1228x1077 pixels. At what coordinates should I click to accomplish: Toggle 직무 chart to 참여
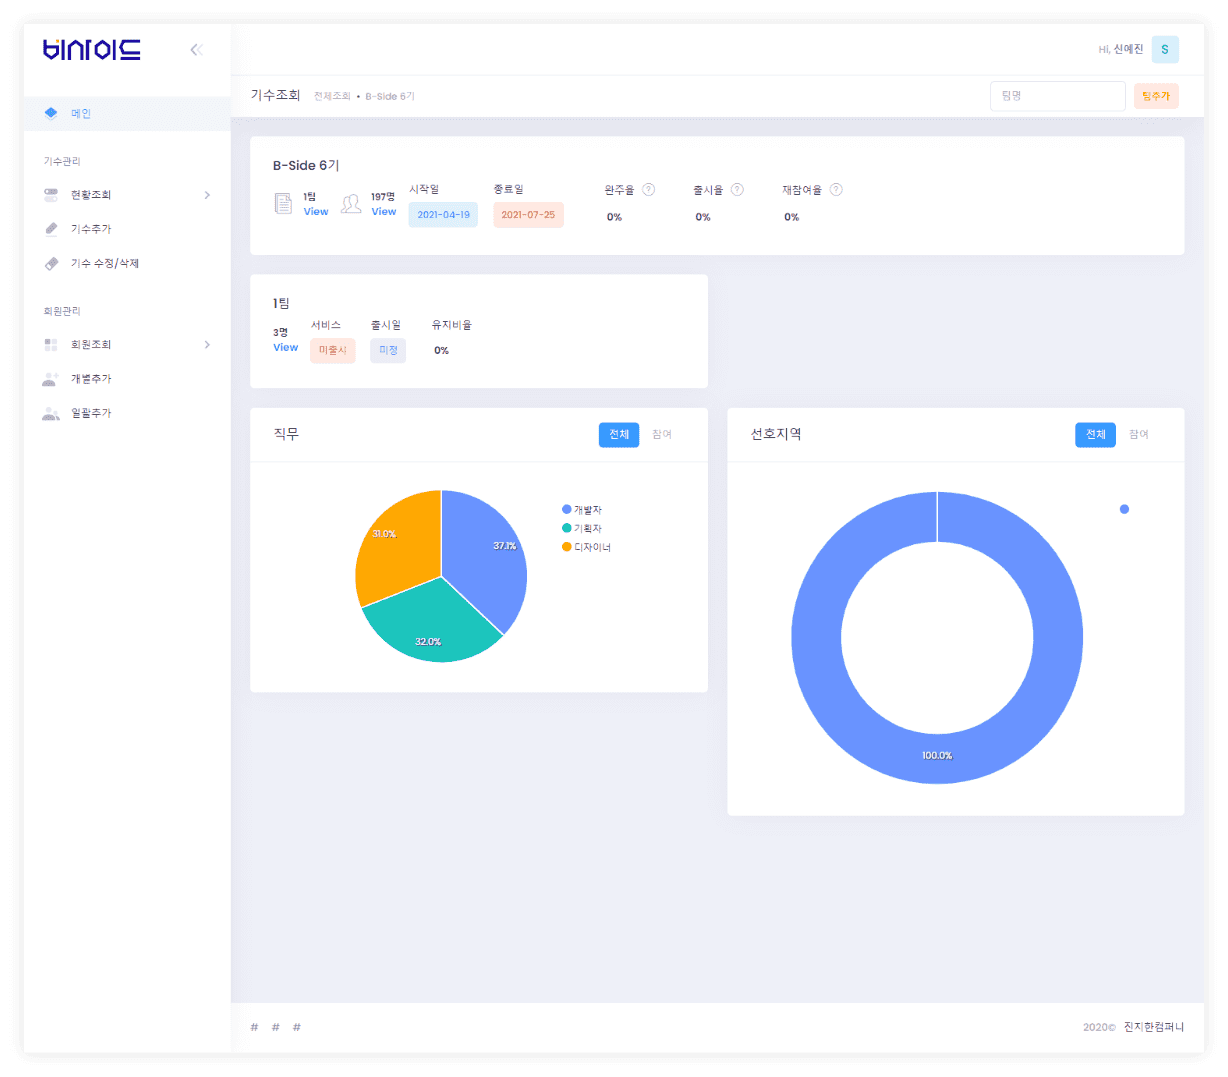662,435
